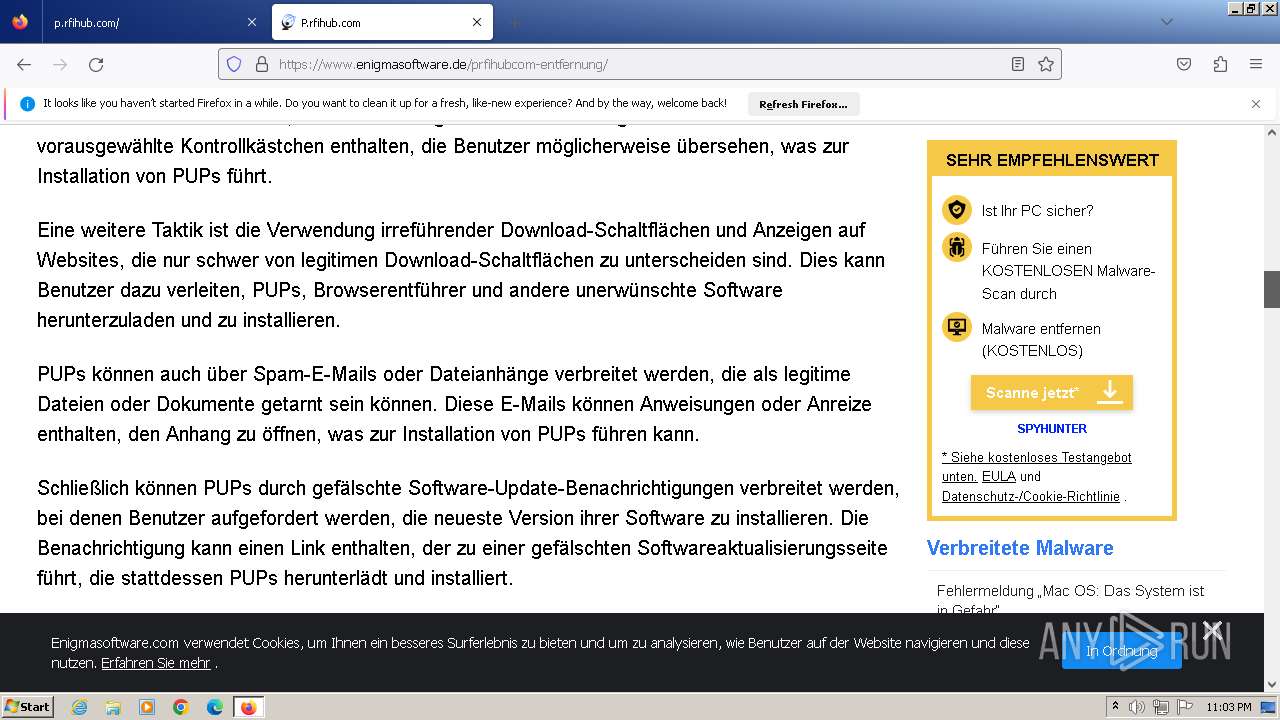Bookmark this page with the star icon
This screenshot has height=720, width=1280.
click(1046, 64)
